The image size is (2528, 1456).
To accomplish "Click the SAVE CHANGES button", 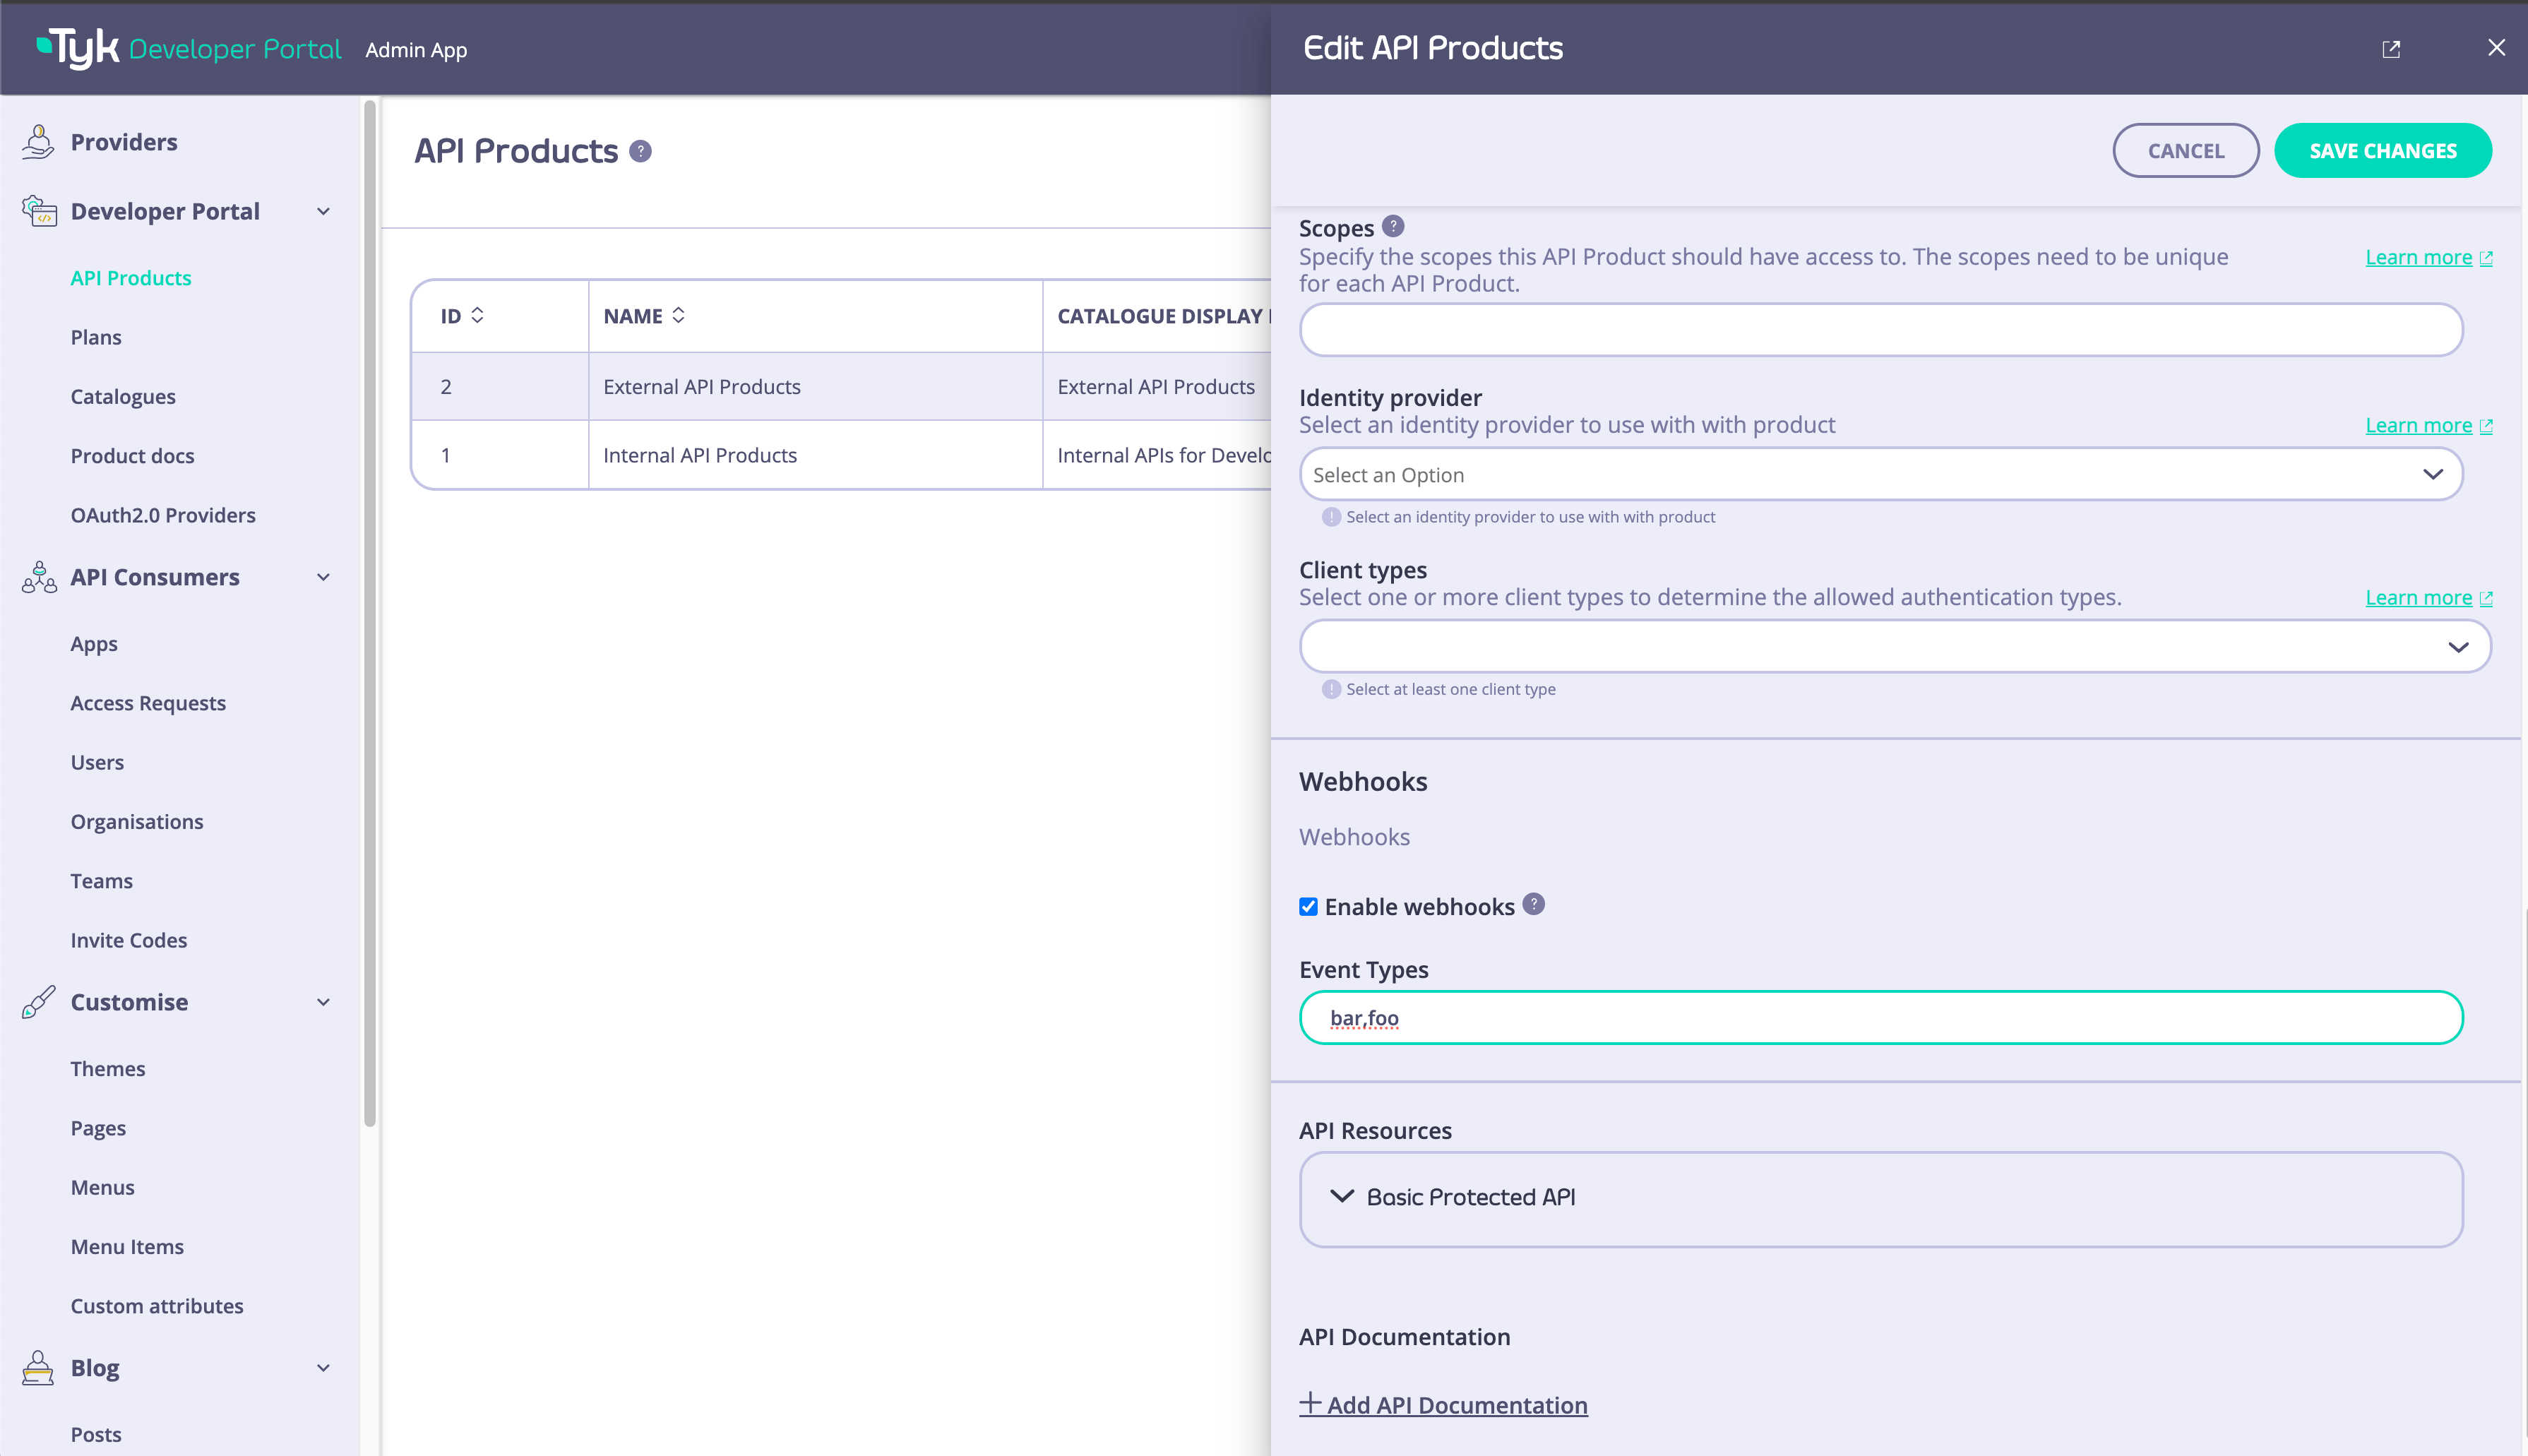I will click(2383, 151).
